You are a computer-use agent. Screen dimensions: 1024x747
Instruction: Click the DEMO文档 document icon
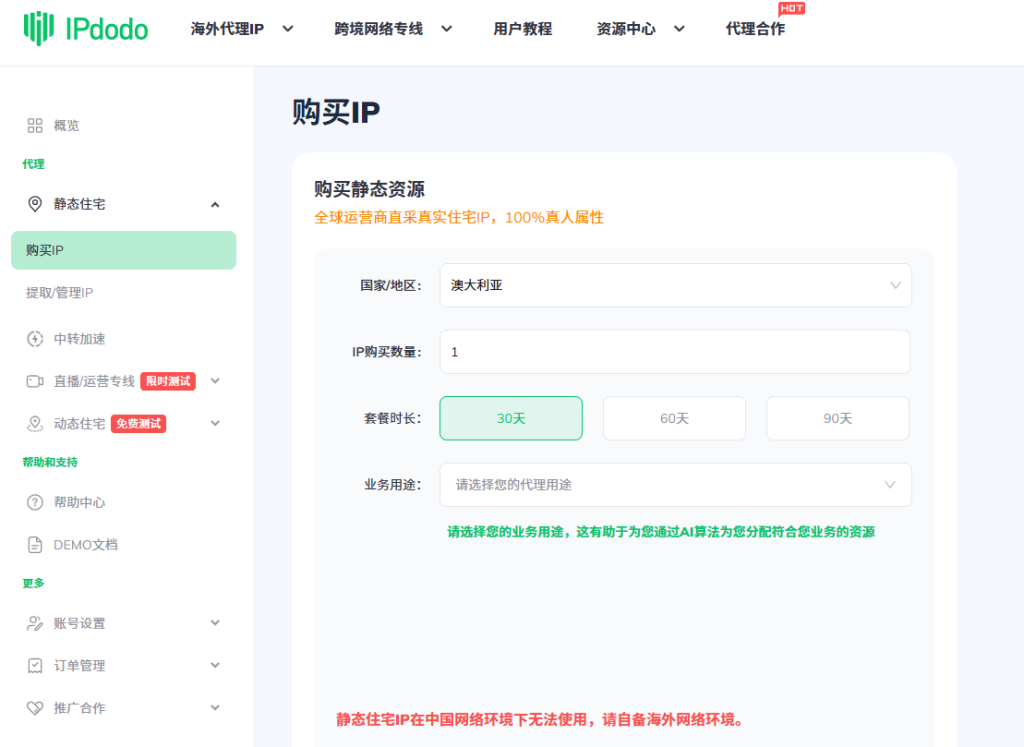pos(35,545)
